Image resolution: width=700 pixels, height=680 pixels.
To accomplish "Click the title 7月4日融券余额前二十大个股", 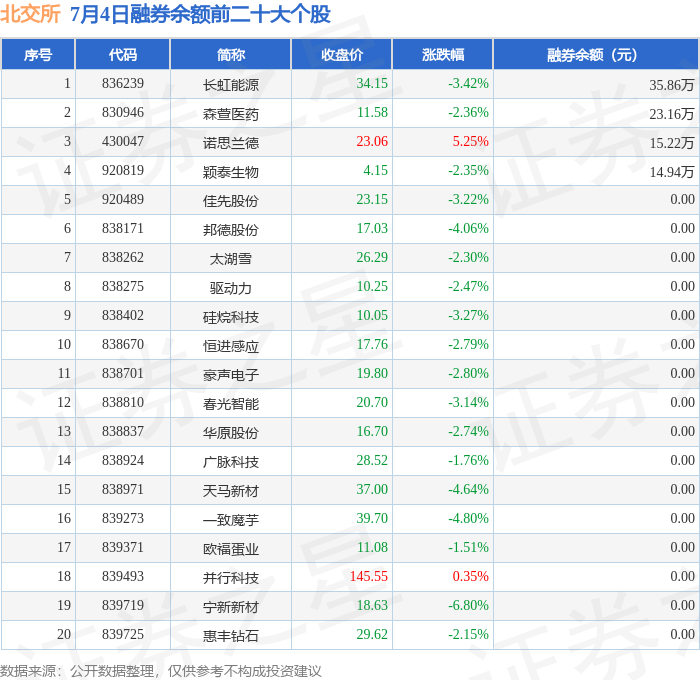I will 200,14.
